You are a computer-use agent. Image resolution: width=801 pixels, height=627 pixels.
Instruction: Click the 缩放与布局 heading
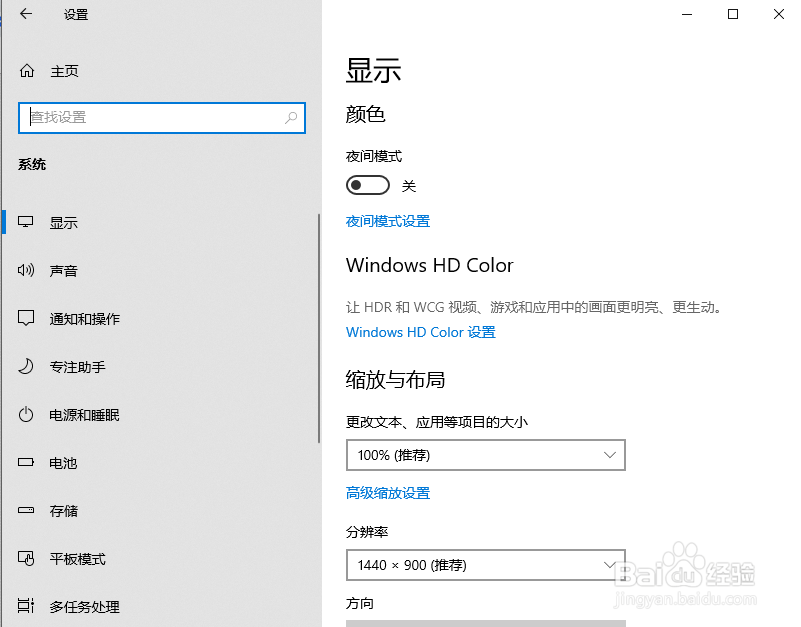point(395,380)
